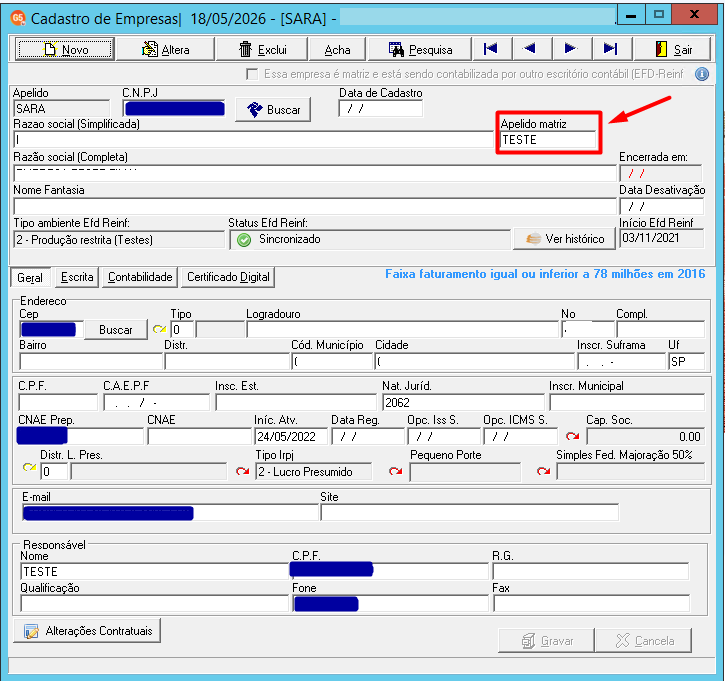Jump to last record arrow
725x681 pixels.
610,49
